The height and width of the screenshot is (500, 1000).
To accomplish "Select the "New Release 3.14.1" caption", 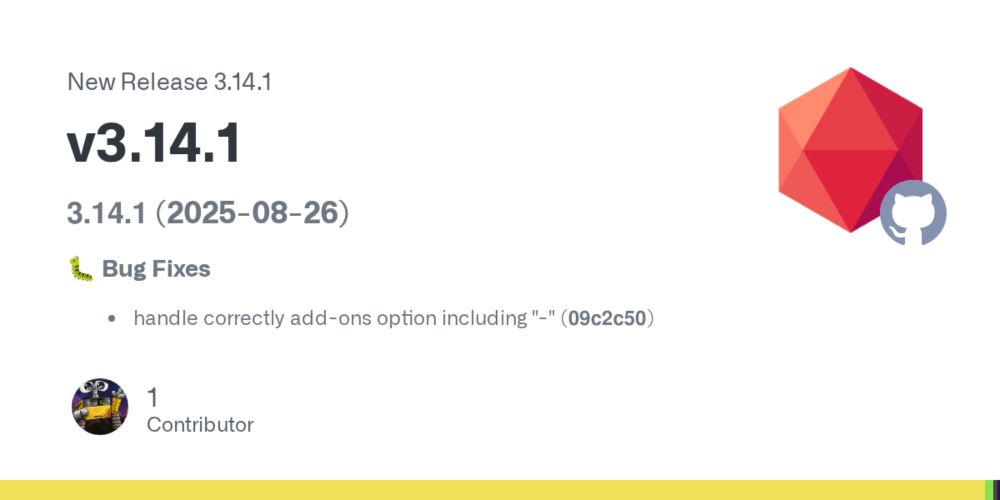I will 170,82.
